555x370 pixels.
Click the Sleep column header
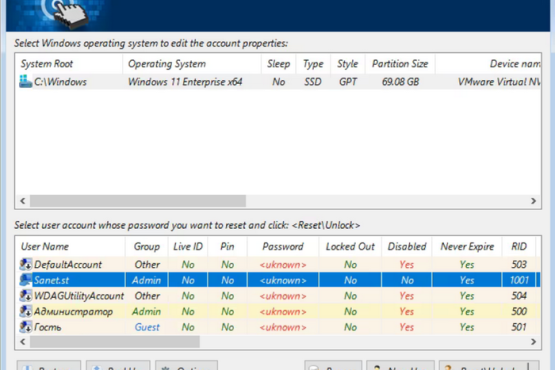[279, 64]
